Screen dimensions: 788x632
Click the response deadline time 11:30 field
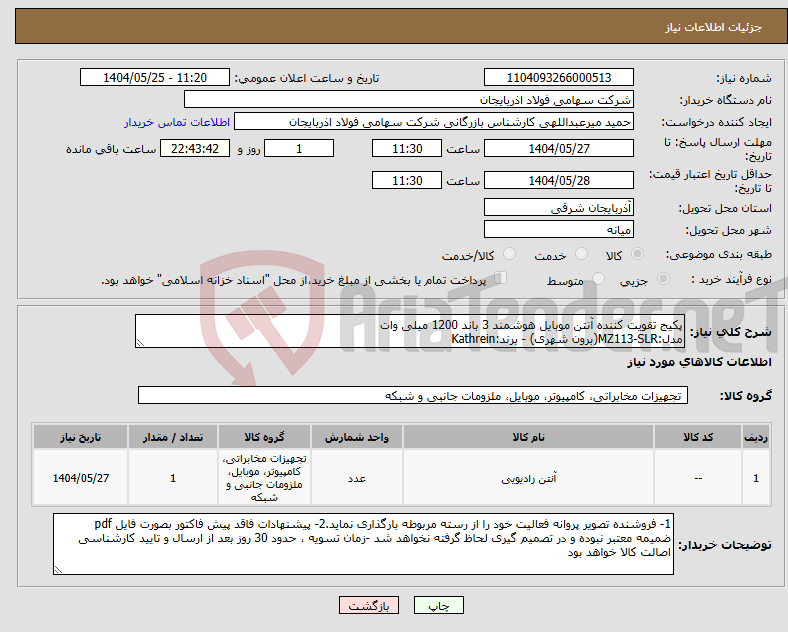pyautogui.click(x=407, y=148)
